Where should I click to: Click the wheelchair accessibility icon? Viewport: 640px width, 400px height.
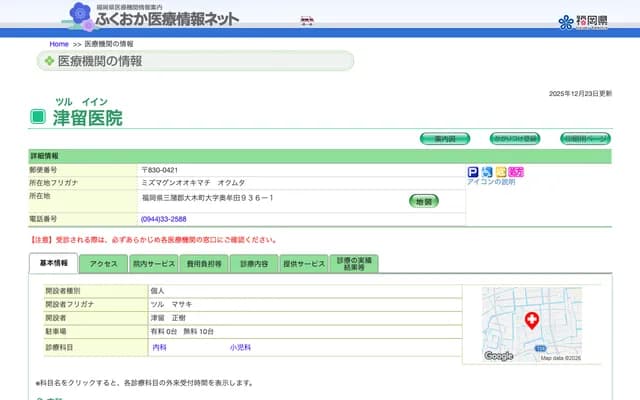pyautogui.click(x=487, y=172)
